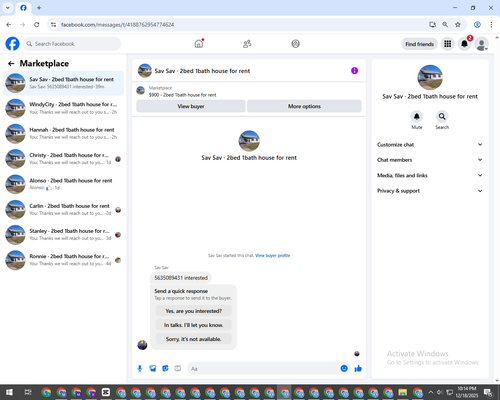Bookmark this page with the star icon

tap(458, 25)
